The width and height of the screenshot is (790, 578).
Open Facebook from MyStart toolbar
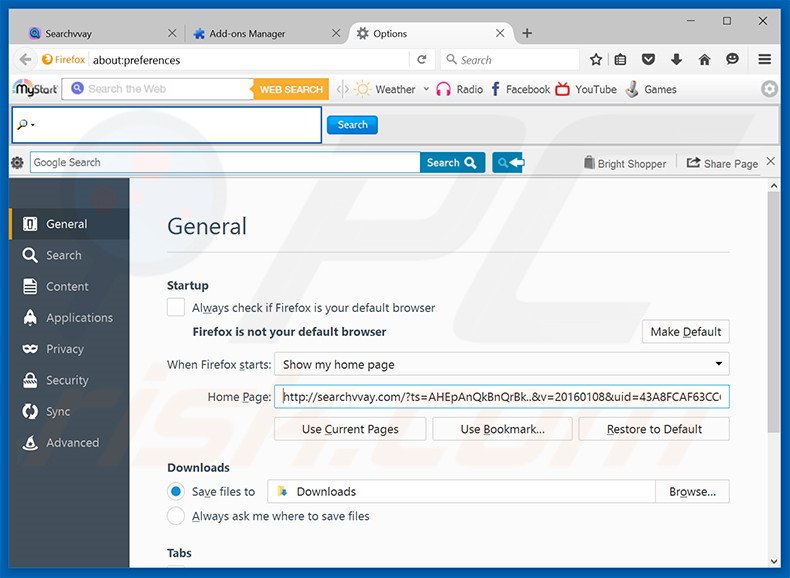(x=520, y=89)
